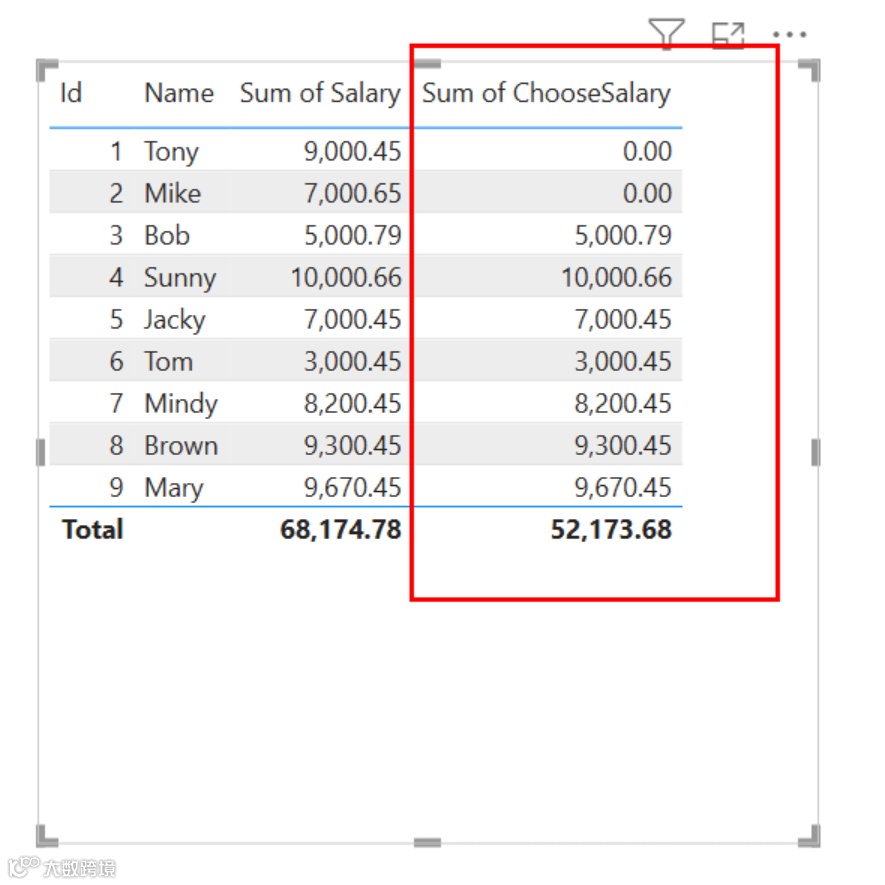
Task: Sort by the Id column header
Action: click(71, 93)
